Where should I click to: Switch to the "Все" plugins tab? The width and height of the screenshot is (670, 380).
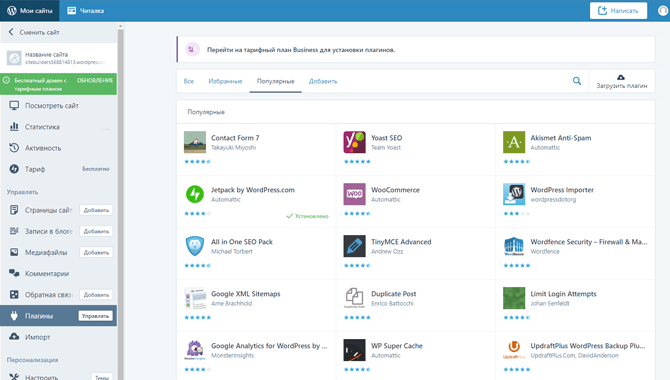click(x=188, y=81)
